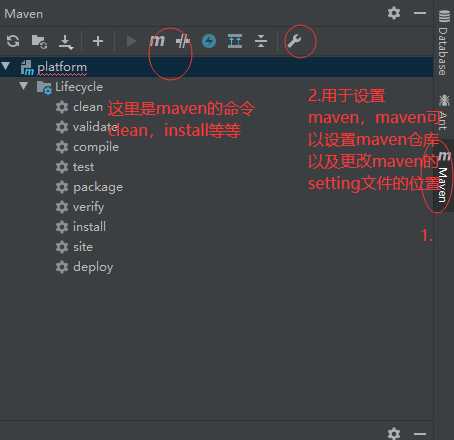Hide the bottom panel with minus

(x=420, y=433)
